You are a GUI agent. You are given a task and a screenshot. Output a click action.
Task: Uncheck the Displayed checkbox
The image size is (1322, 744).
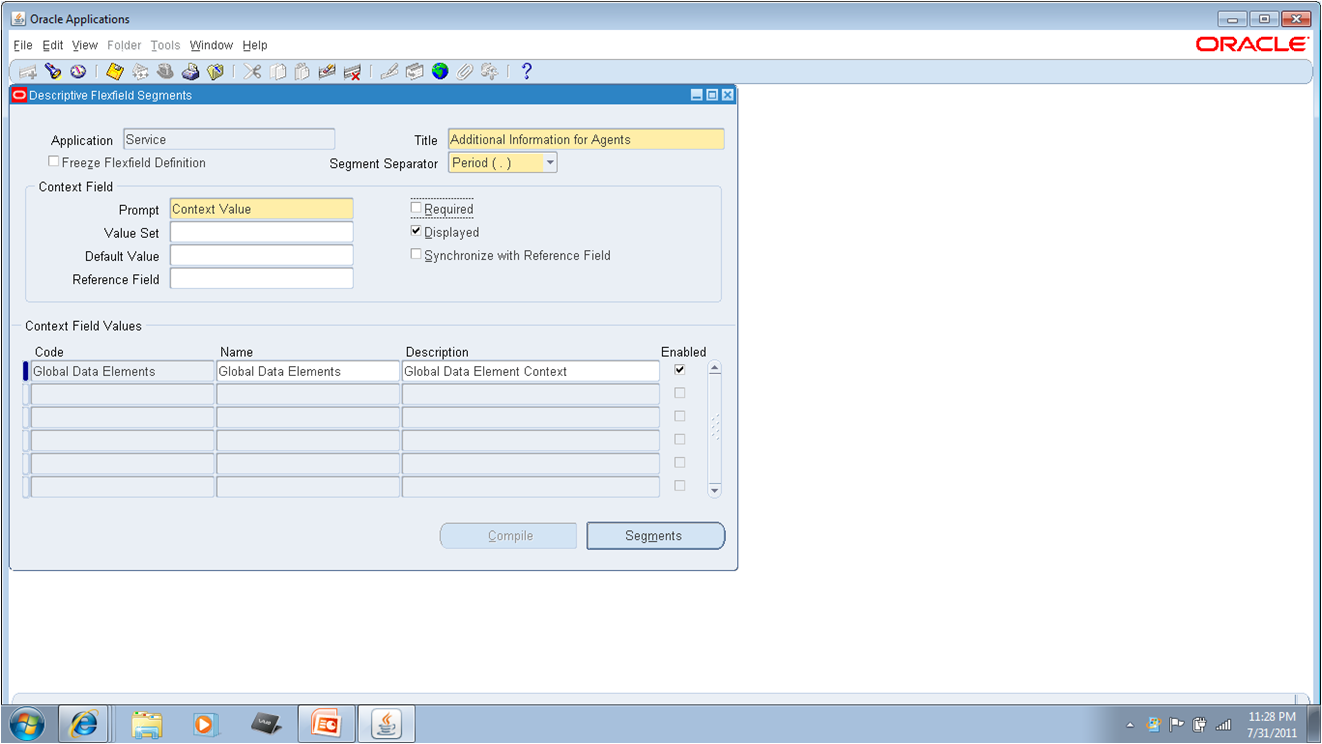tap(417, 232)
